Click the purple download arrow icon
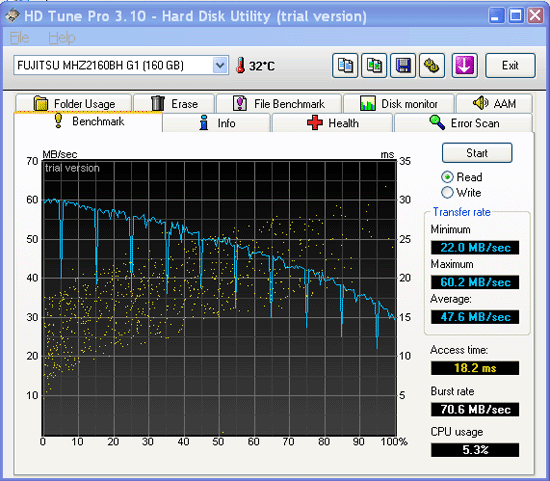Viewport: 550px width, 481px height. pos(464,66)
